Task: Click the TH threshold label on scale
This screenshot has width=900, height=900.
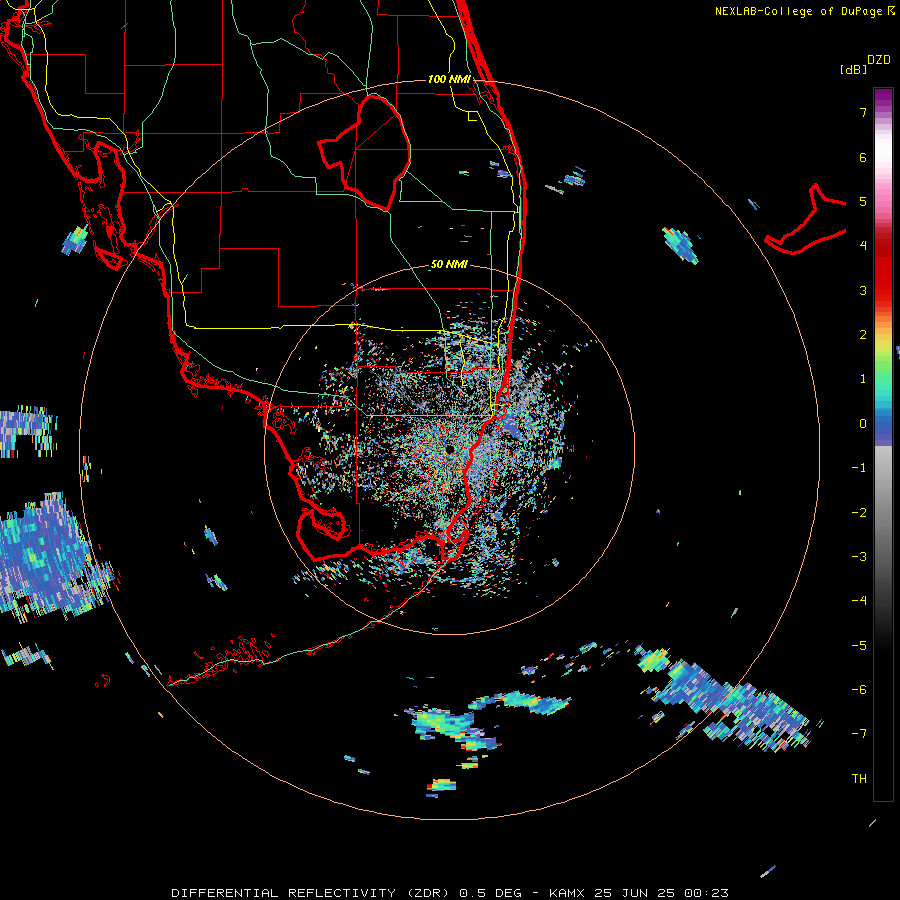Action: [859, 779]
